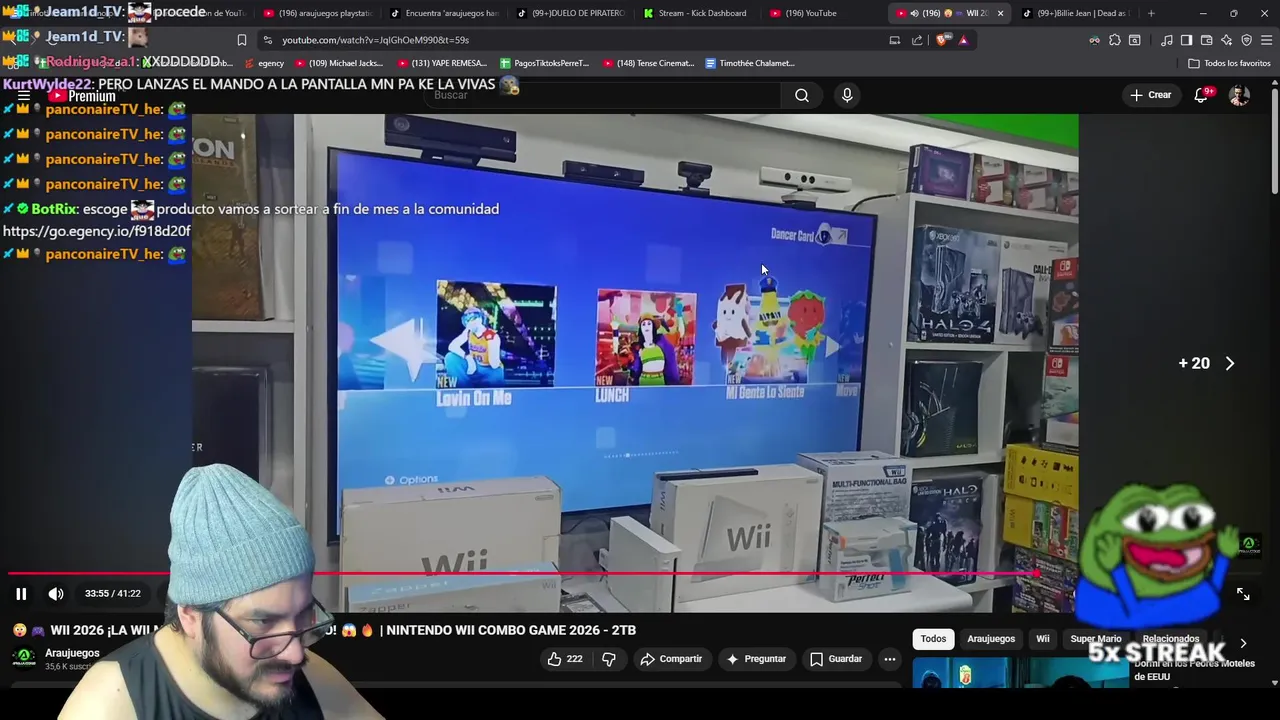The image size is (1280, 720).
Task: Activate voice search microphone icon
Action: click(x=847, y=95)
